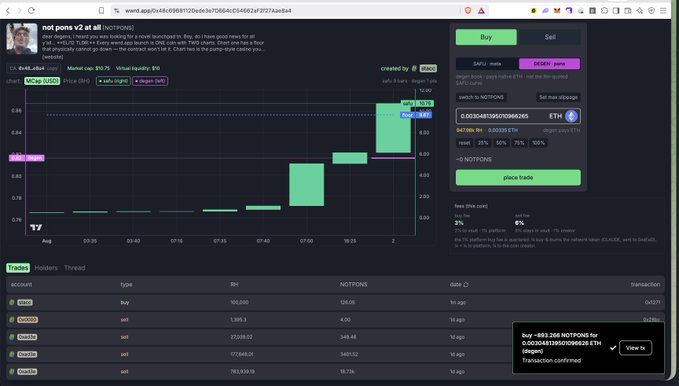
Task: Open the Brave Wallet icon in toolbar
Action: pyautogui.click(x=627, y=10)
